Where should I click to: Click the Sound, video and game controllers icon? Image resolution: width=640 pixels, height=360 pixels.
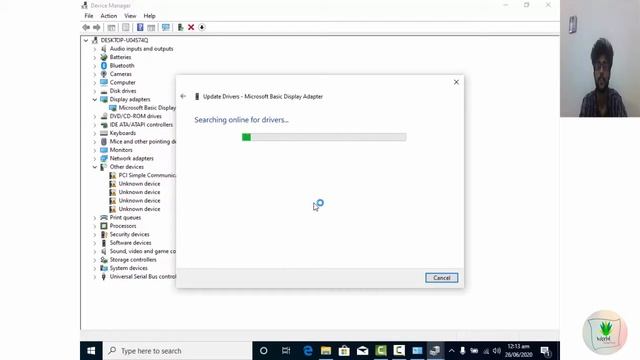pos(104,251)
